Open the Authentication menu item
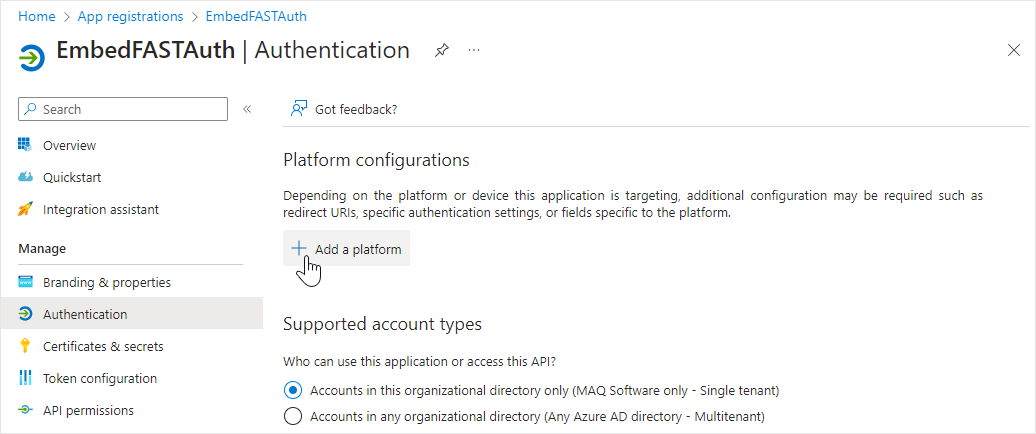Viewport: 1036px width, 434px height. 85,314
